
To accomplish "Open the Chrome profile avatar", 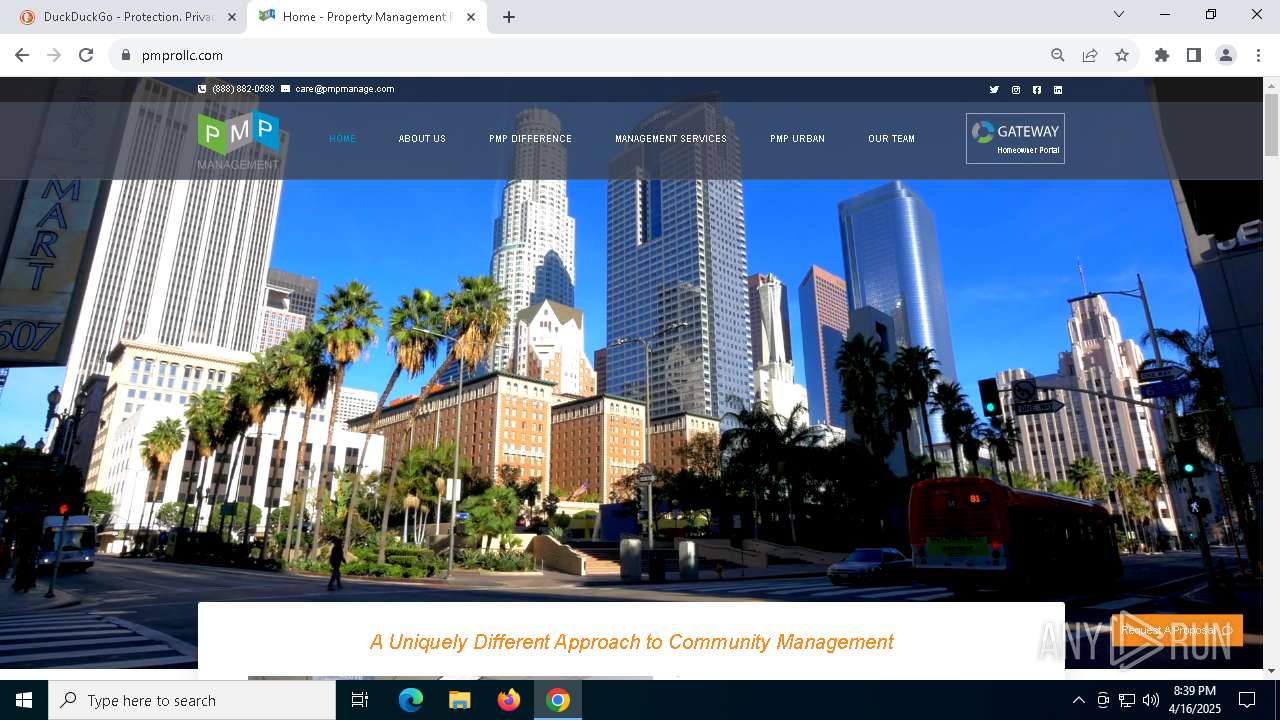I will [1226, 55].
